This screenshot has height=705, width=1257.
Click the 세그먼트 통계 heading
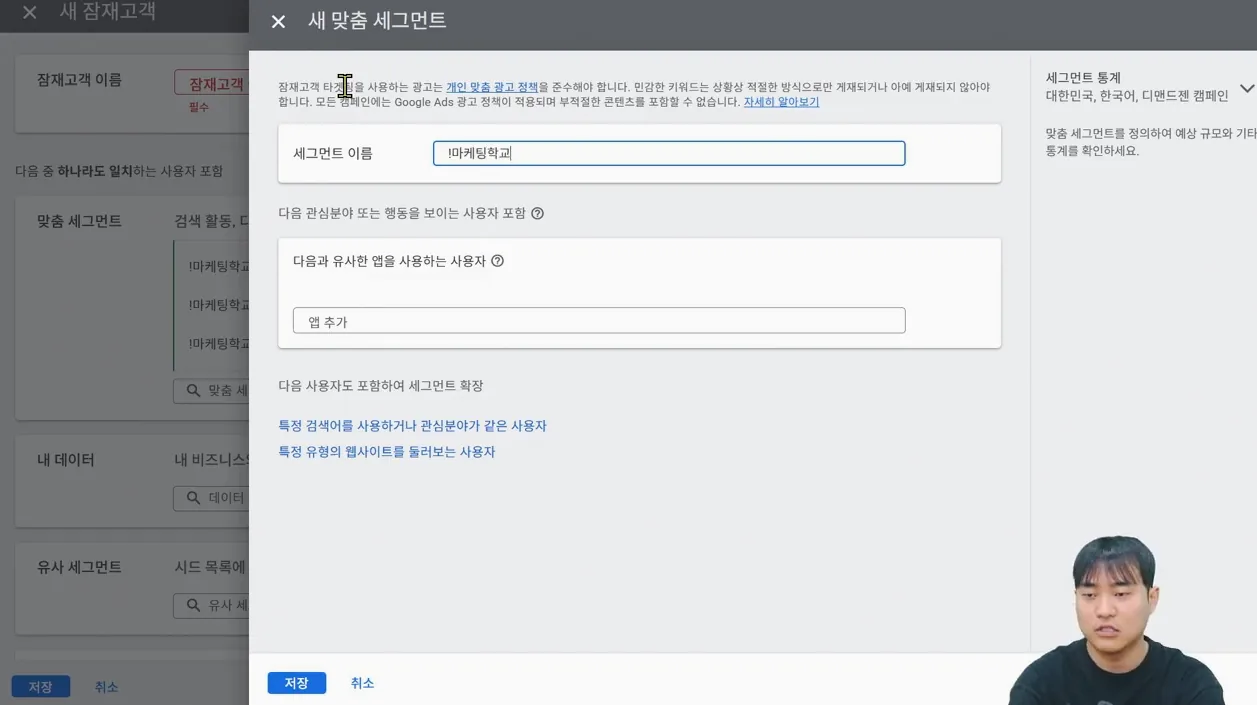tap(1083, 78)
